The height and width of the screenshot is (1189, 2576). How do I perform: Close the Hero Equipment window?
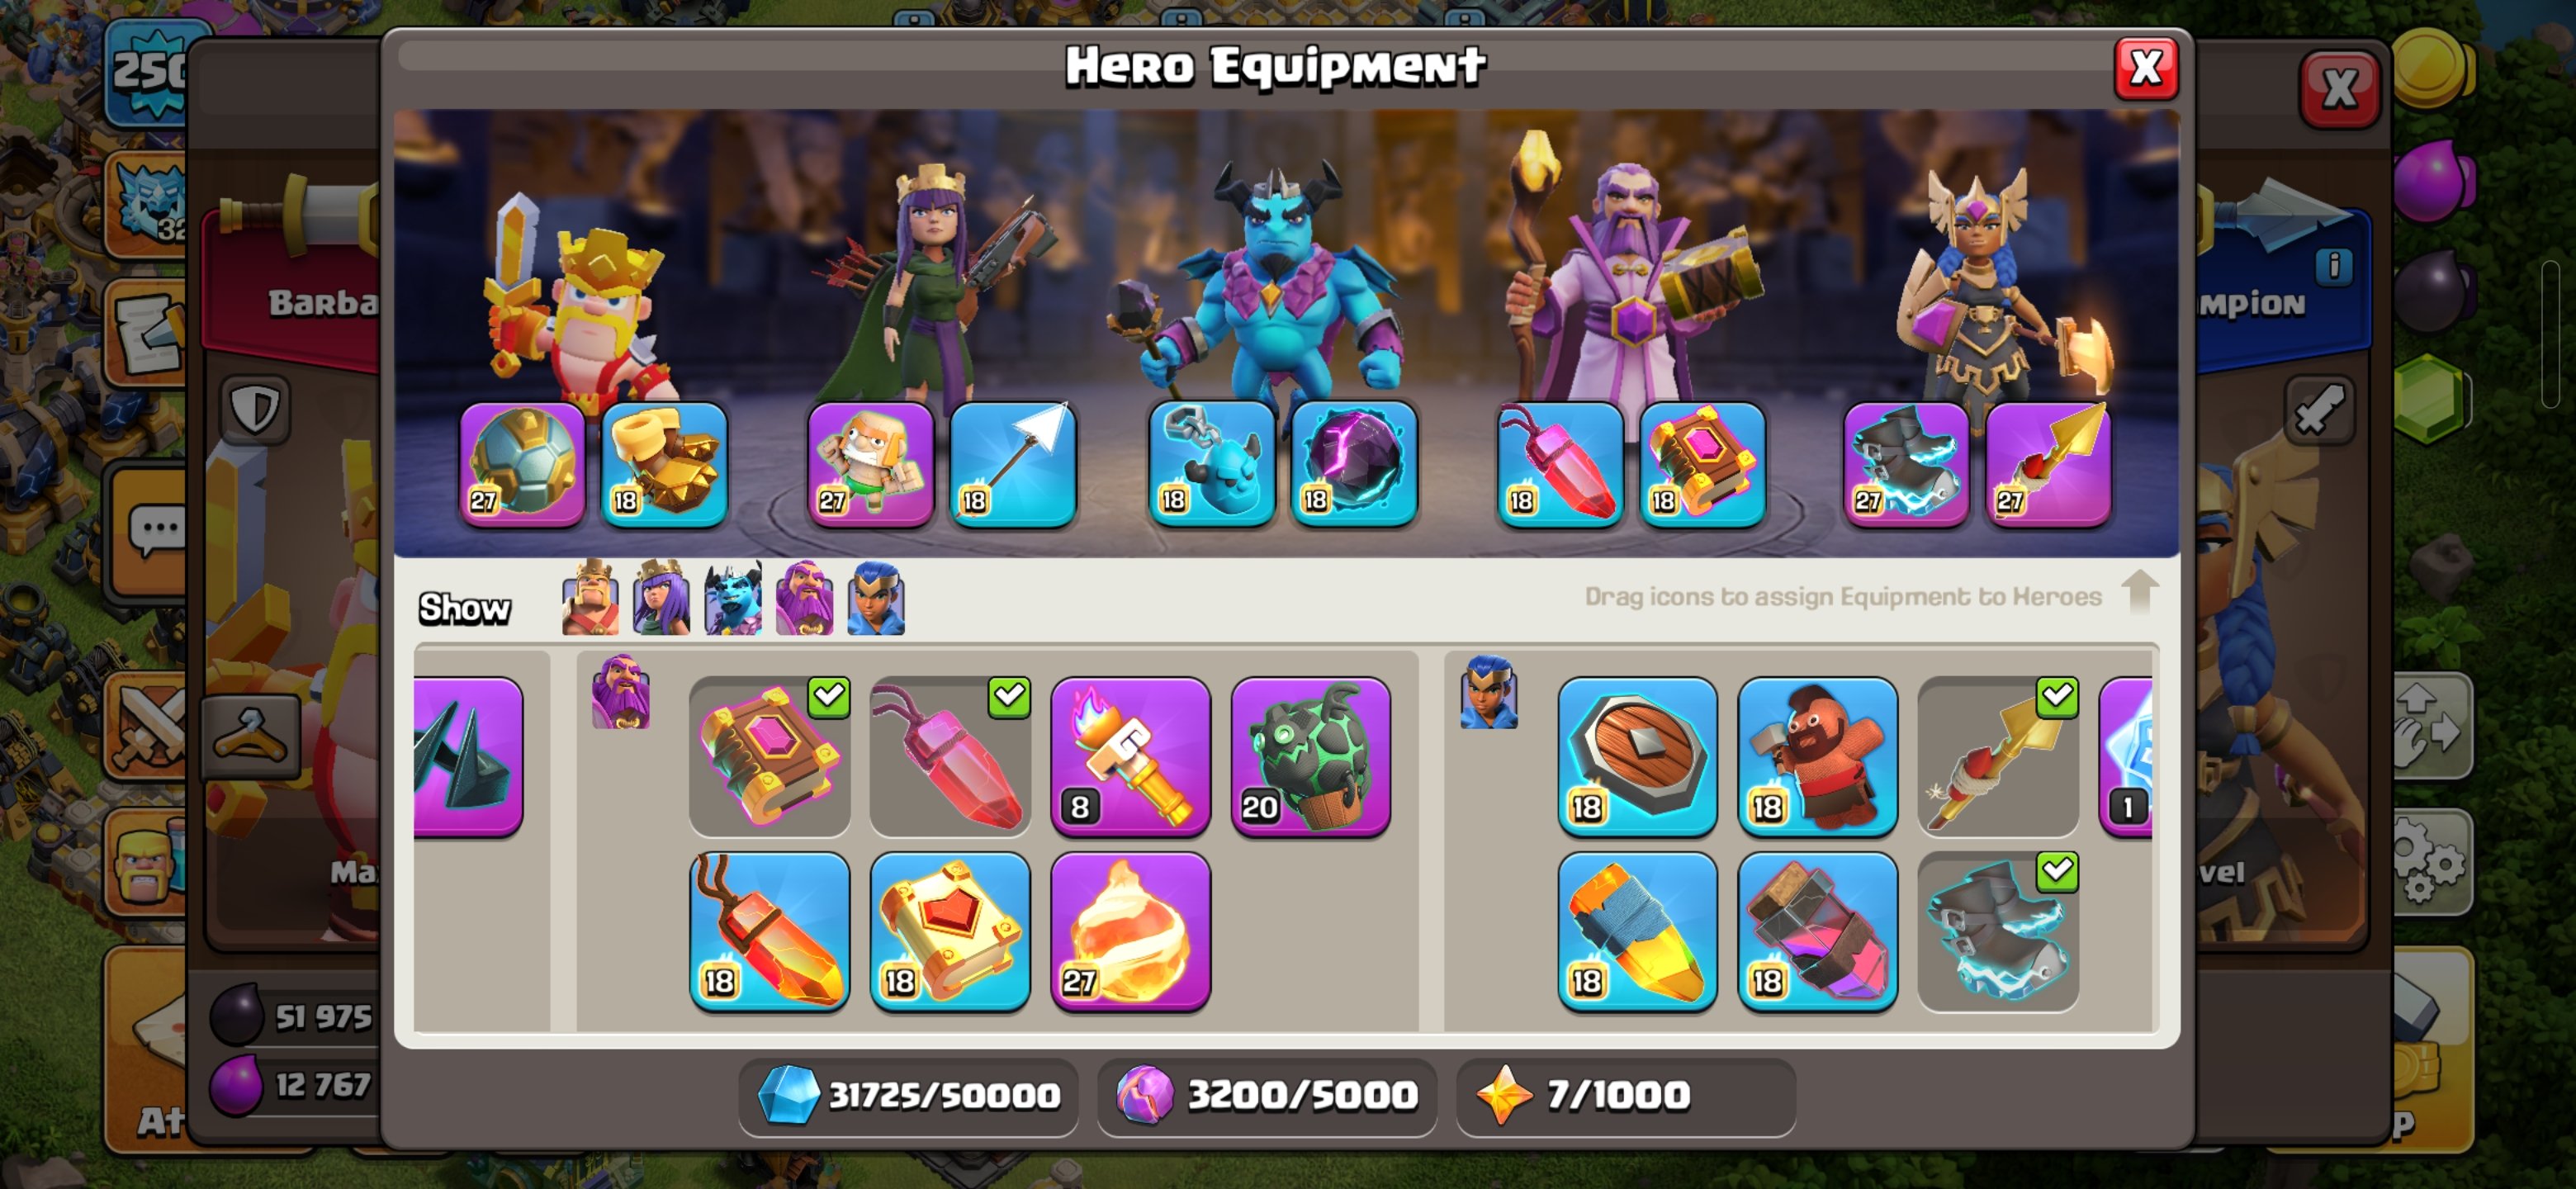tap(2145, 68)
